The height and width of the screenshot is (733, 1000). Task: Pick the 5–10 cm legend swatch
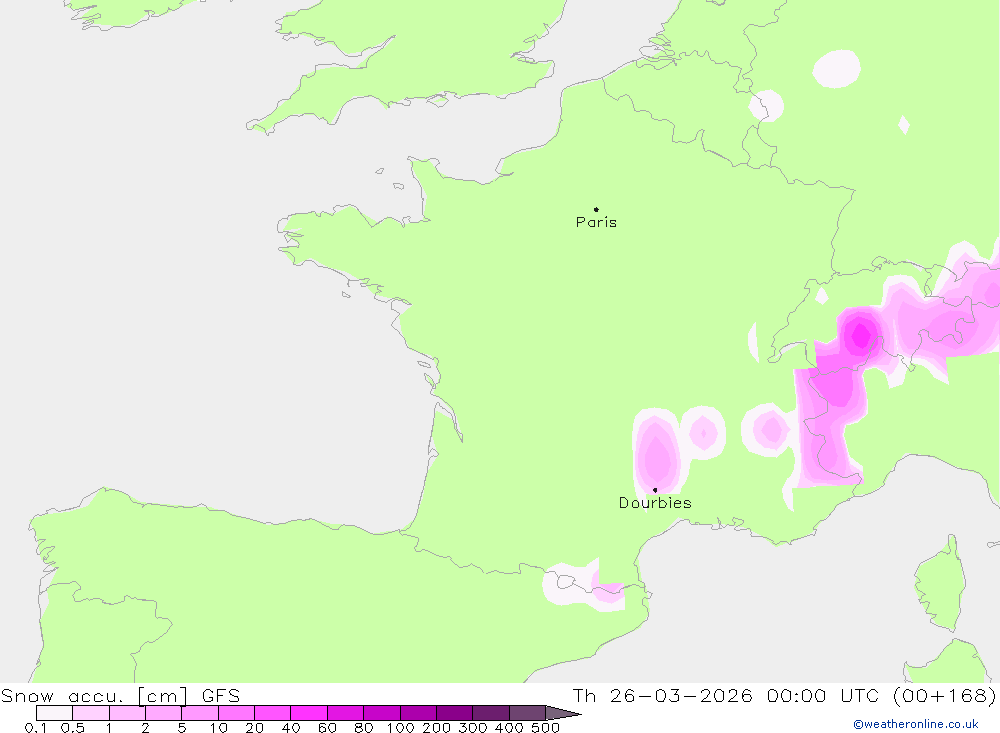tap(200, 713)
